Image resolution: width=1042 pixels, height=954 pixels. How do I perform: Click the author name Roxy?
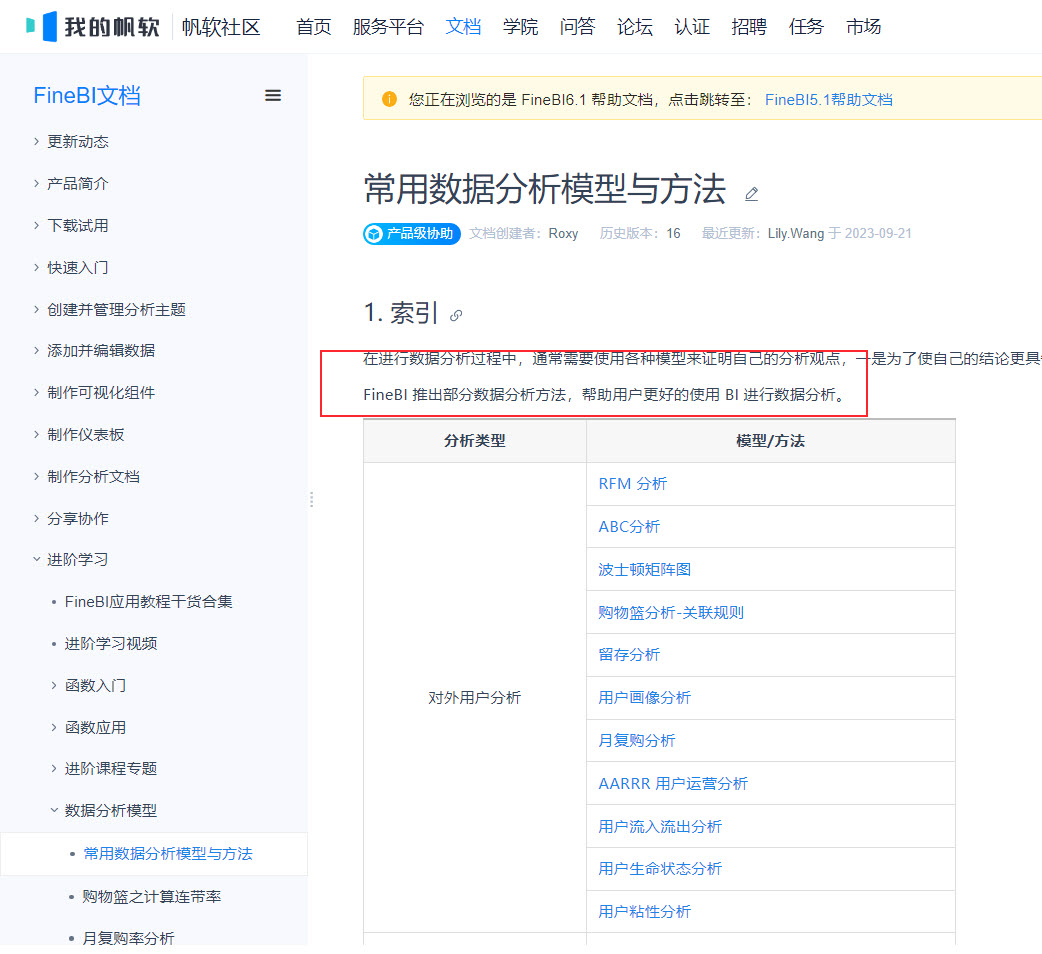pyautogui.click(x=563, y=233)
